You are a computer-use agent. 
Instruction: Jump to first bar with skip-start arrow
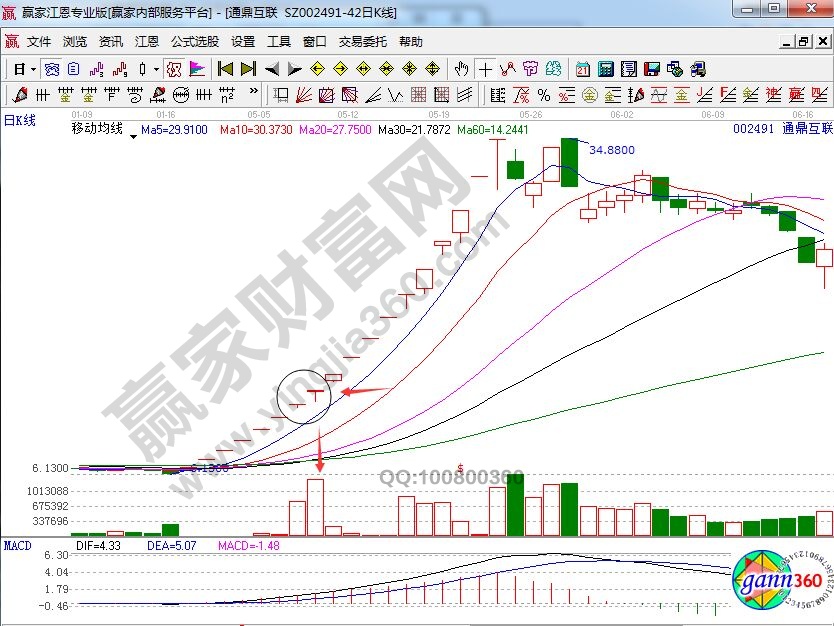tap(225, 69)
